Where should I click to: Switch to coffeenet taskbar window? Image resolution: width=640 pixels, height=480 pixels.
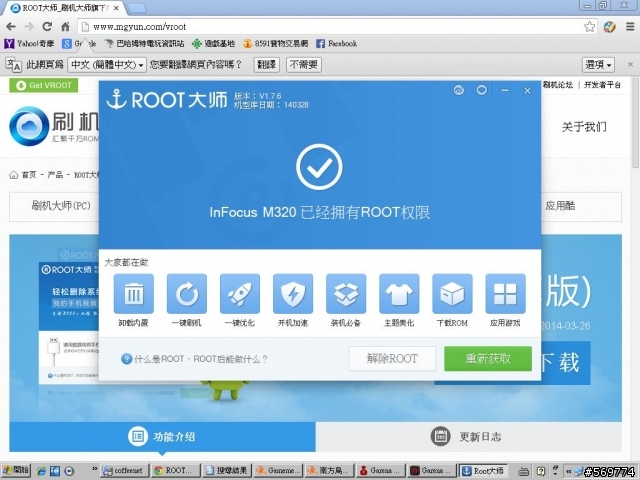124,471
